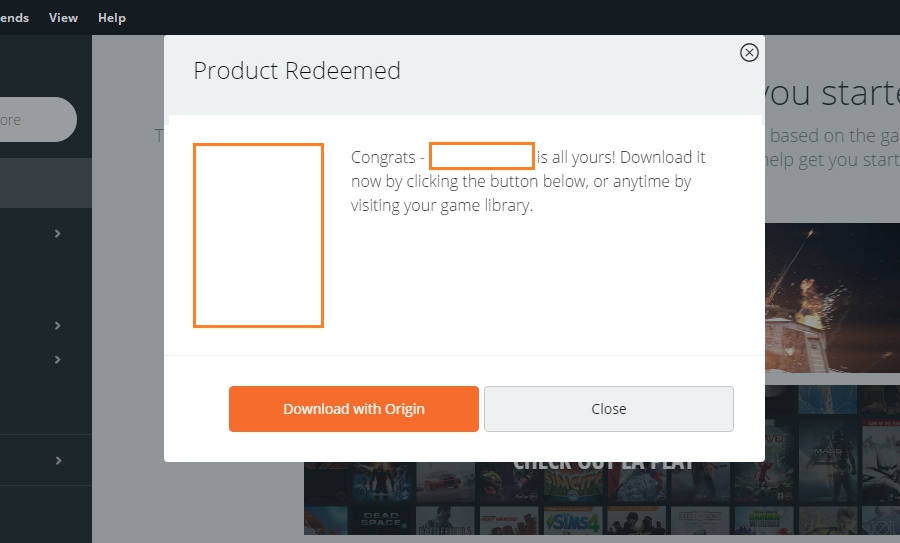Expand the second sidebar chevron from the top
Image resolution: width=900 pixels, height=543 pixels.
(x=58, y=325)
